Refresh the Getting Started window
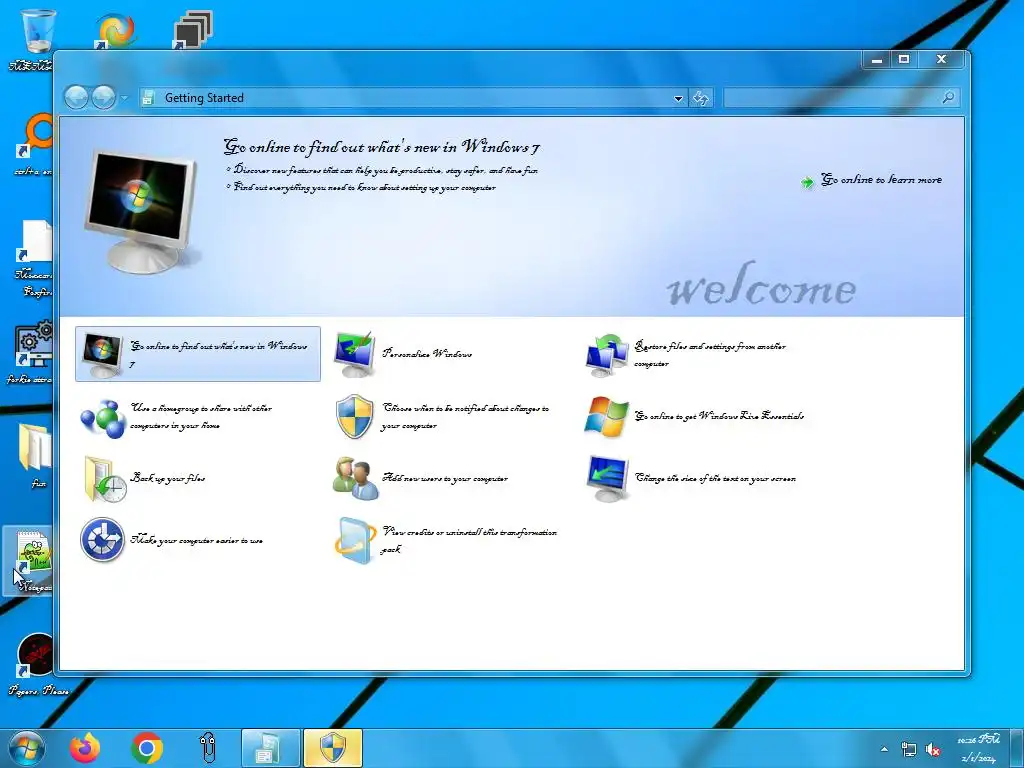Viewport: 1024px width, 768px height. (701, 98)
